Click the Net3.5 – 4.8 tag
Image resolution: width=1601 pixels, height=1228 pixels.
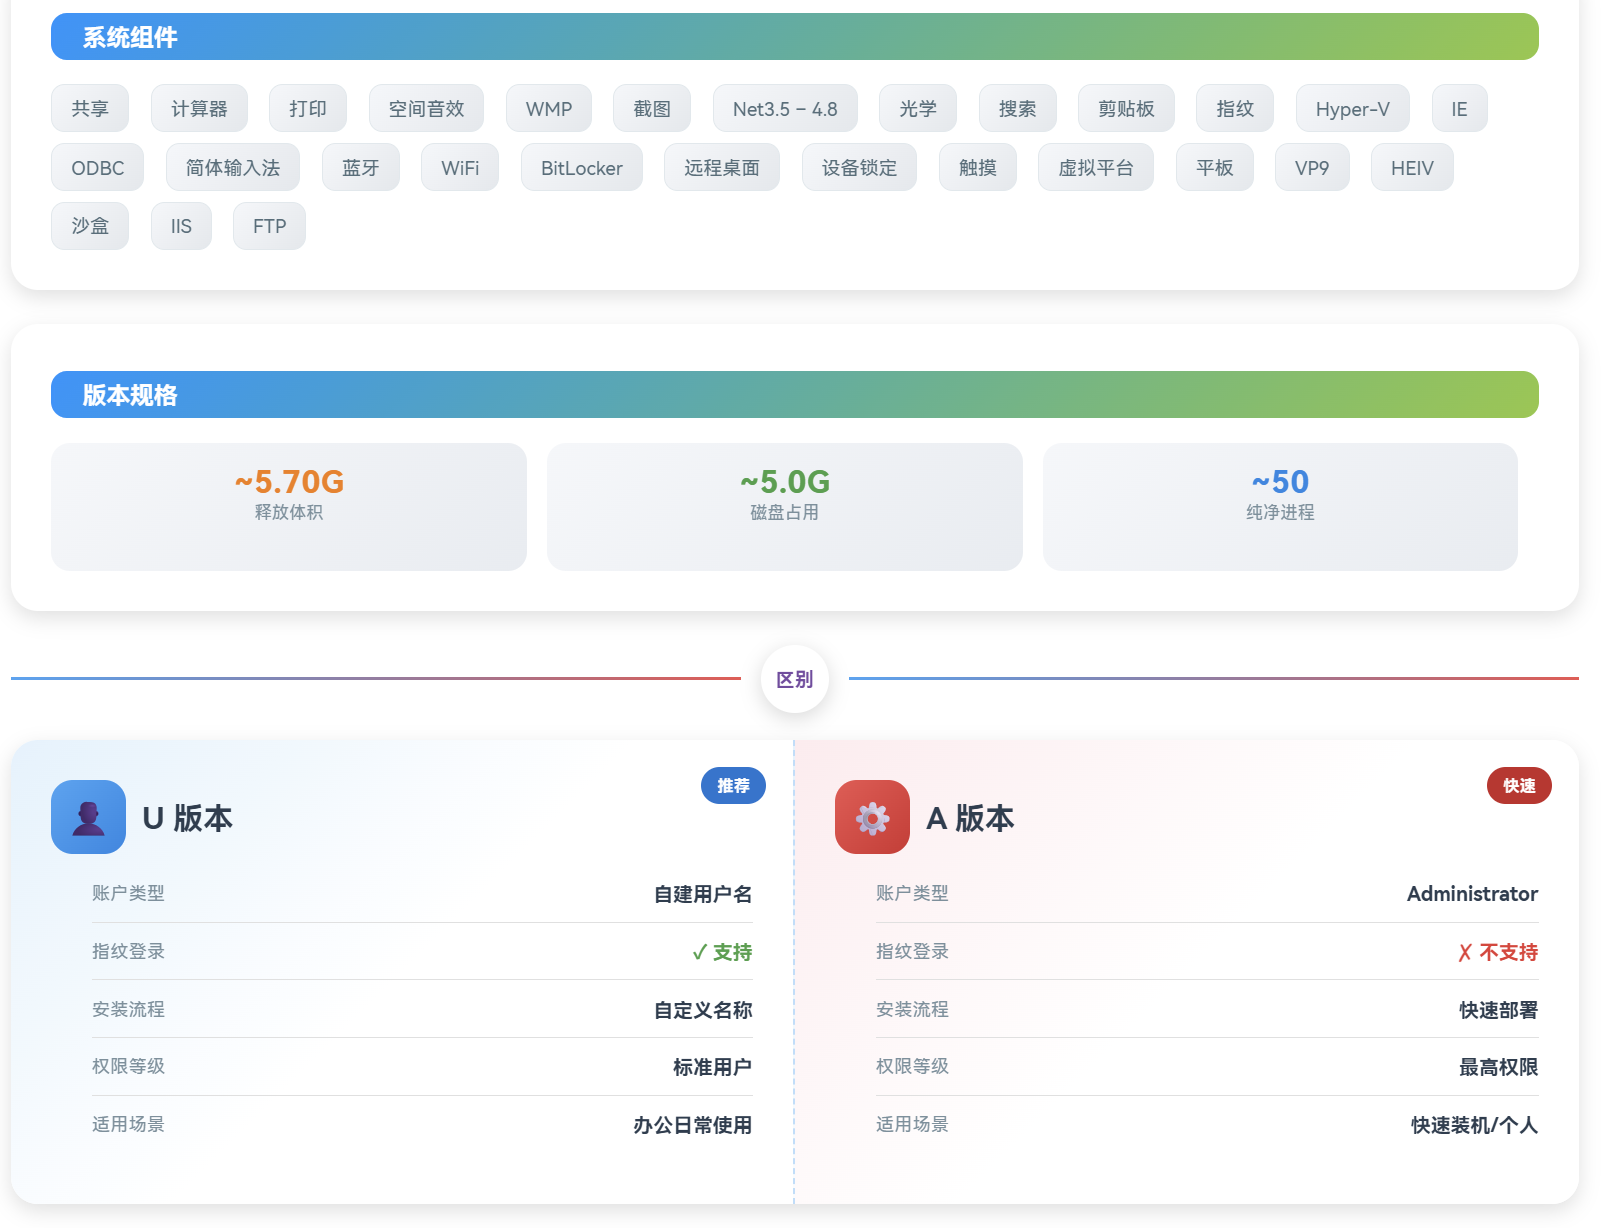pos(785,108)
